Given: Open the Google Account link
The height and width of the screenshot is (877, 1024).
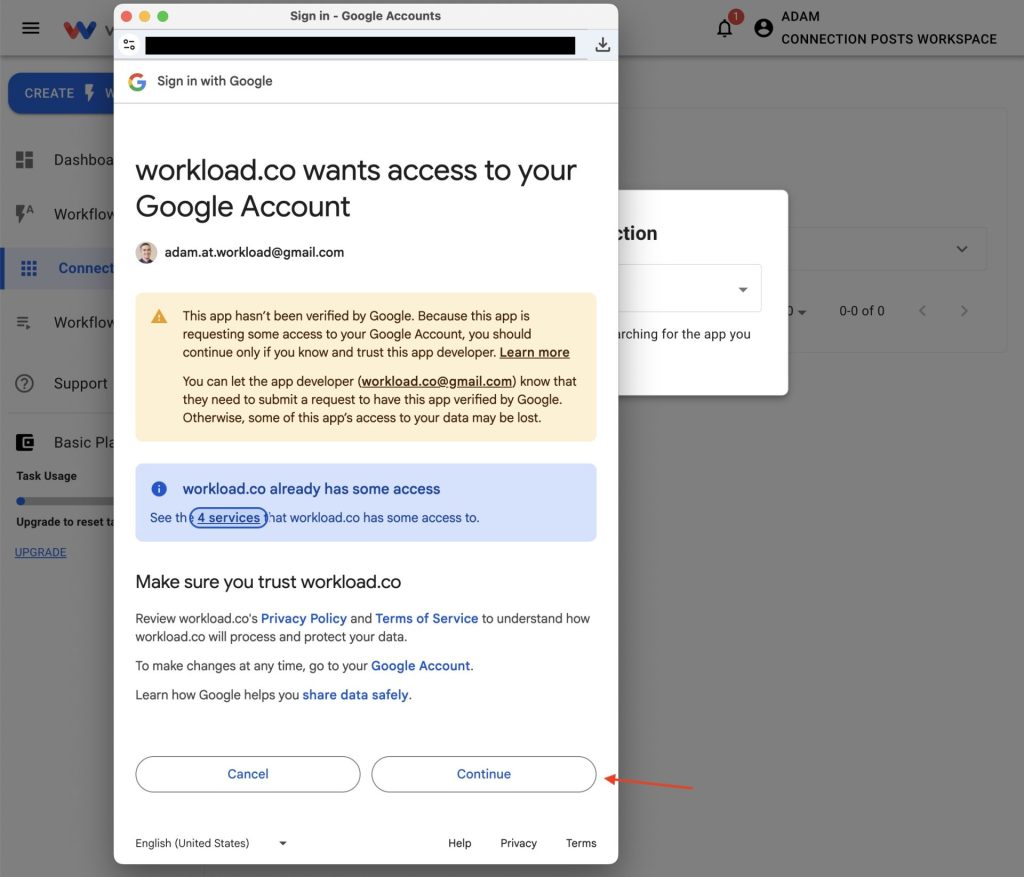Looking at the screenshot, I should point(421,666).
